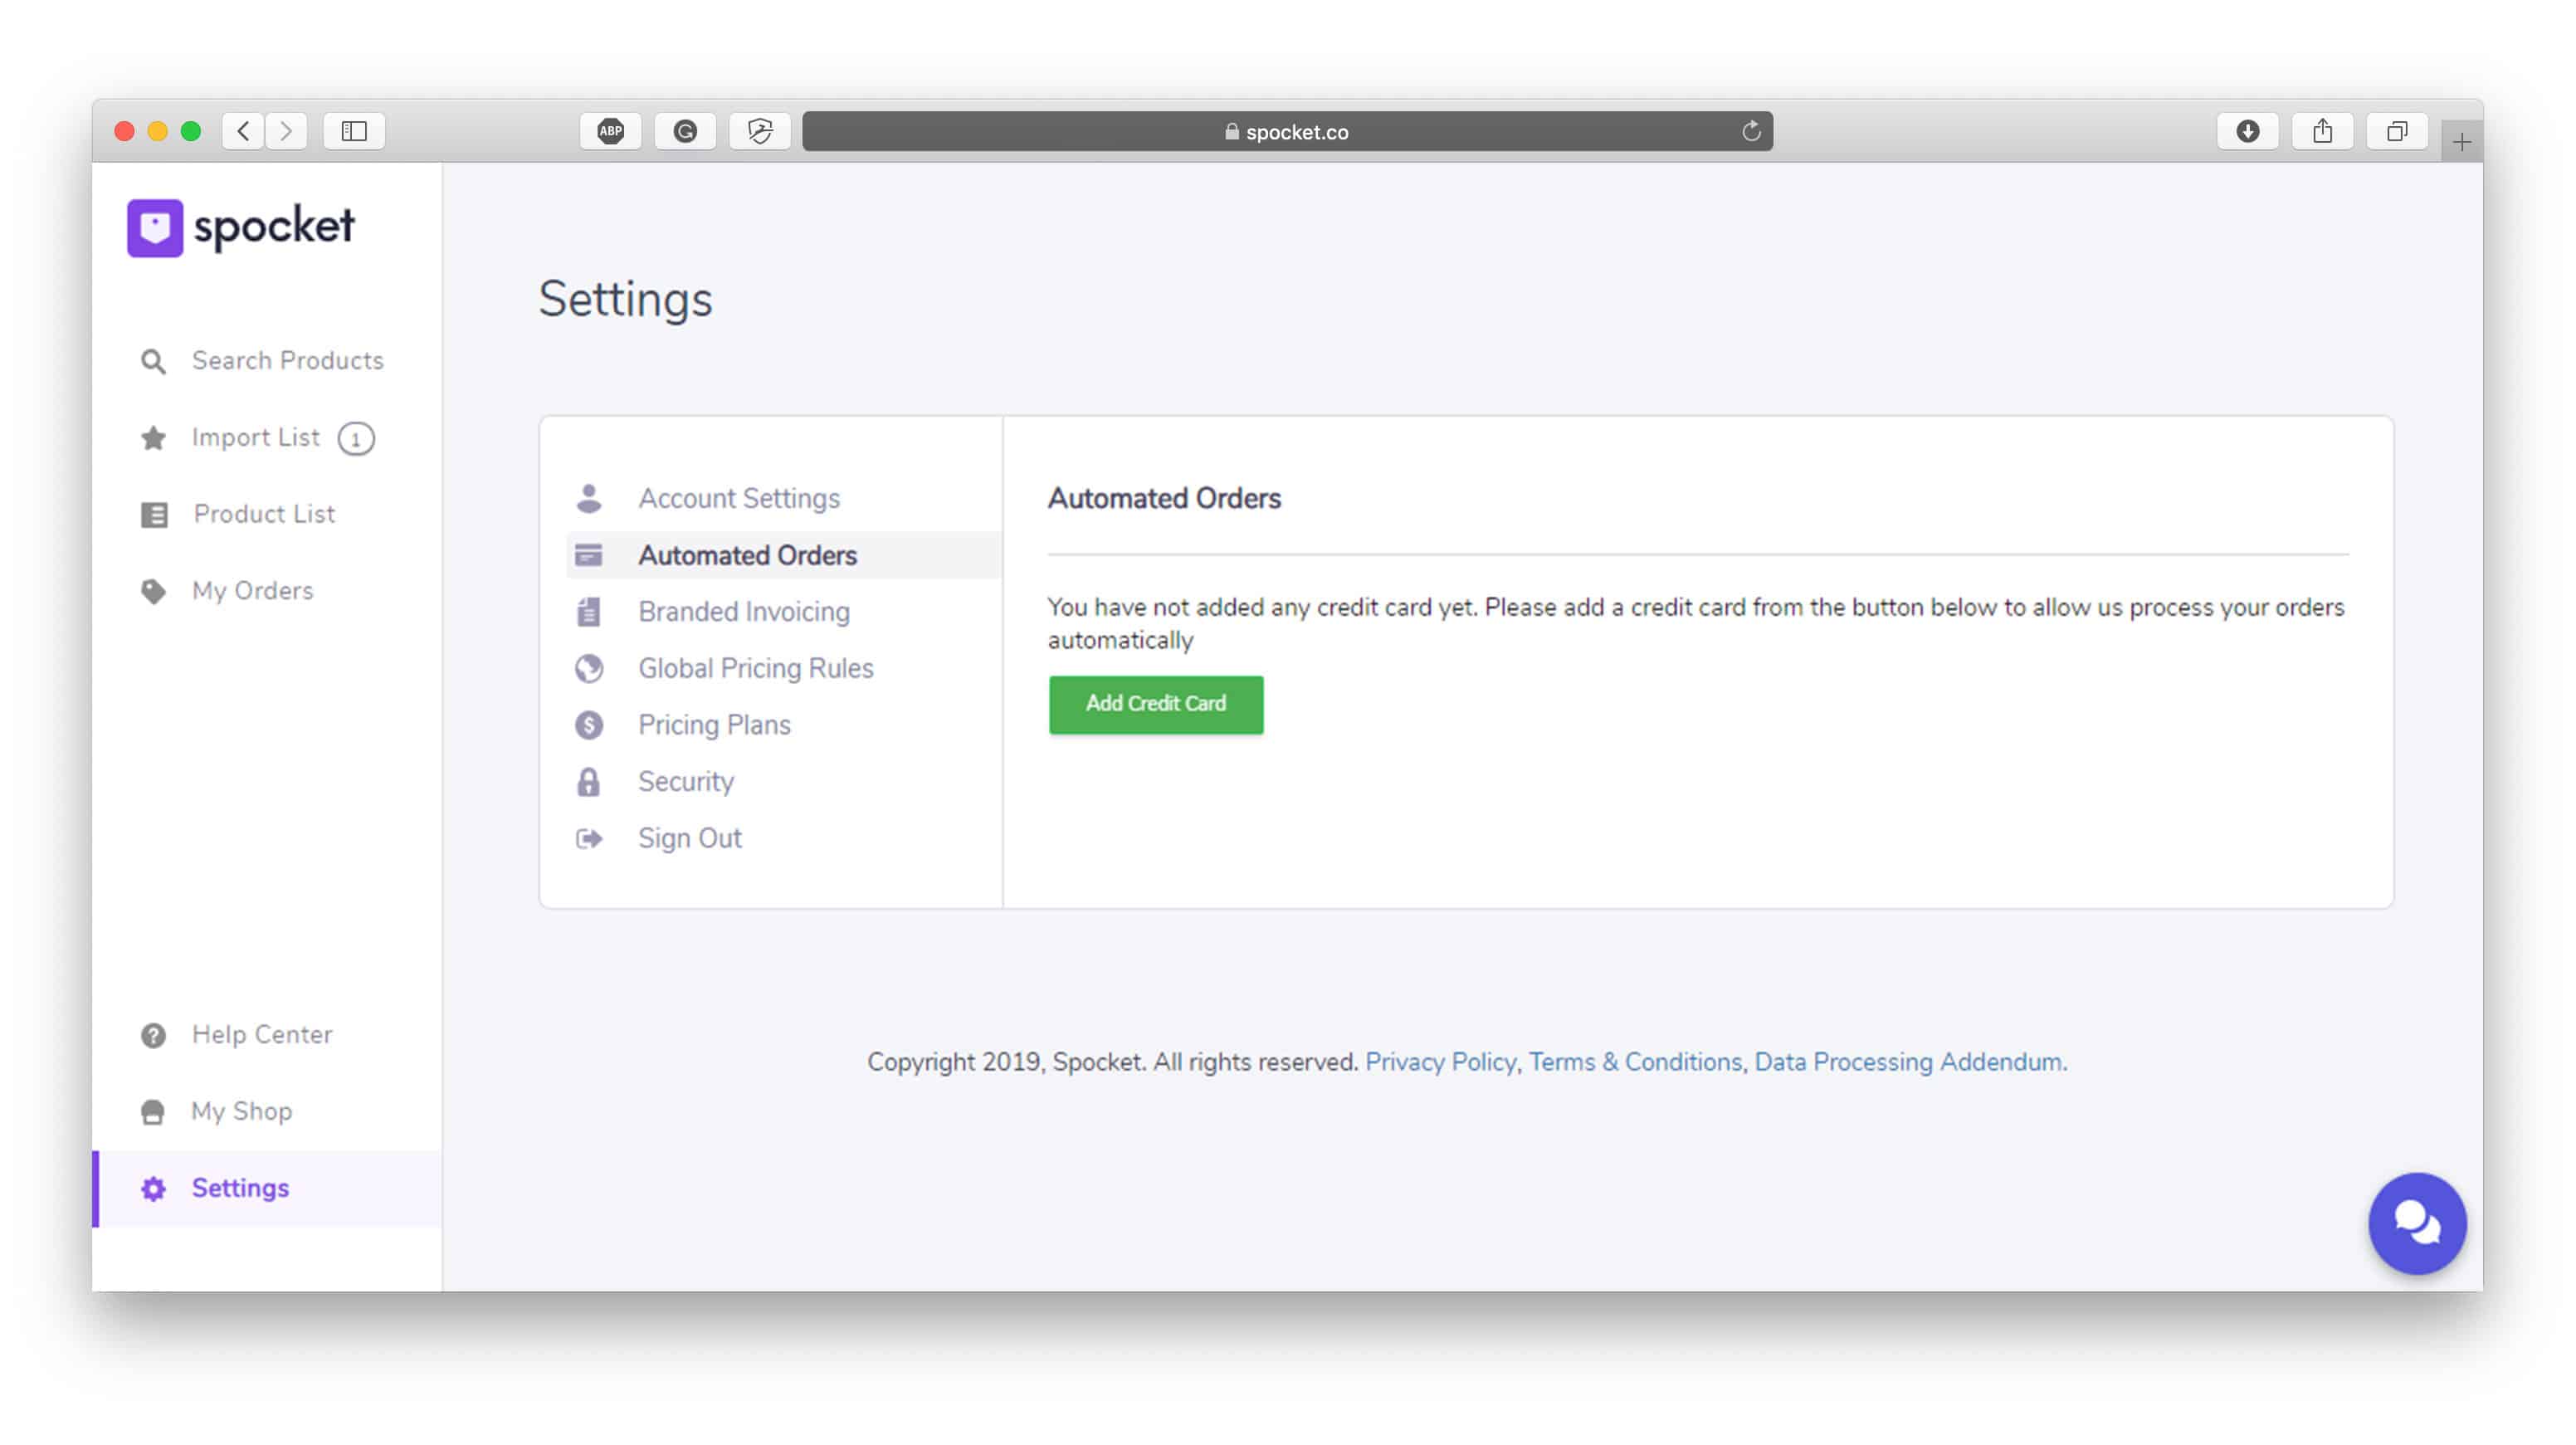Show all tabs overview button
This screenshot has height=1445, width=2576.
click(x=2397, y=131)
